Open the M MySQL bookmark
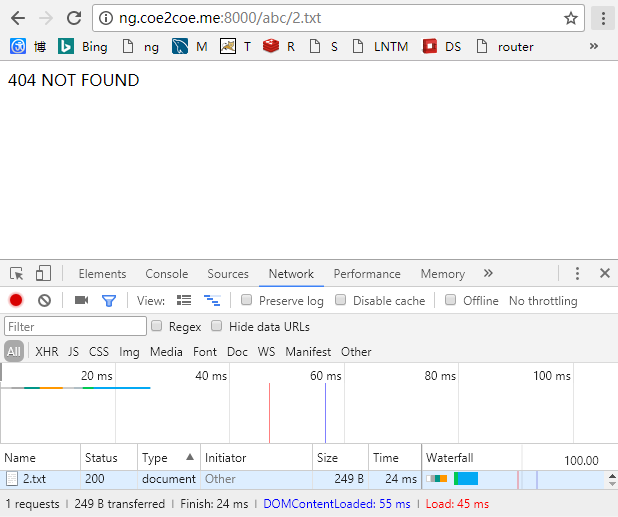The width and height of the screenshot is (618, 517). click(190, 46)
